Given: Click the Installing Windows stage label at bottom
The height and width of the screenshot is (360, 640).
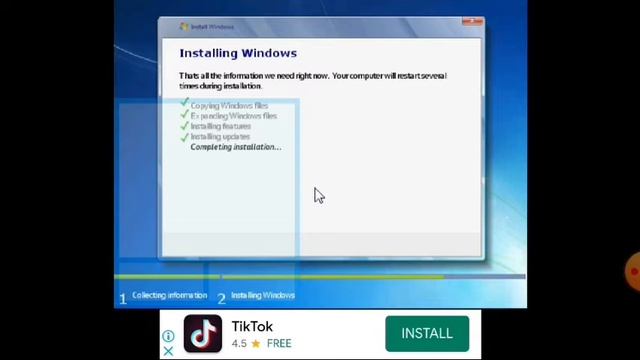Looking at the screenshot, I should [262, 295].
